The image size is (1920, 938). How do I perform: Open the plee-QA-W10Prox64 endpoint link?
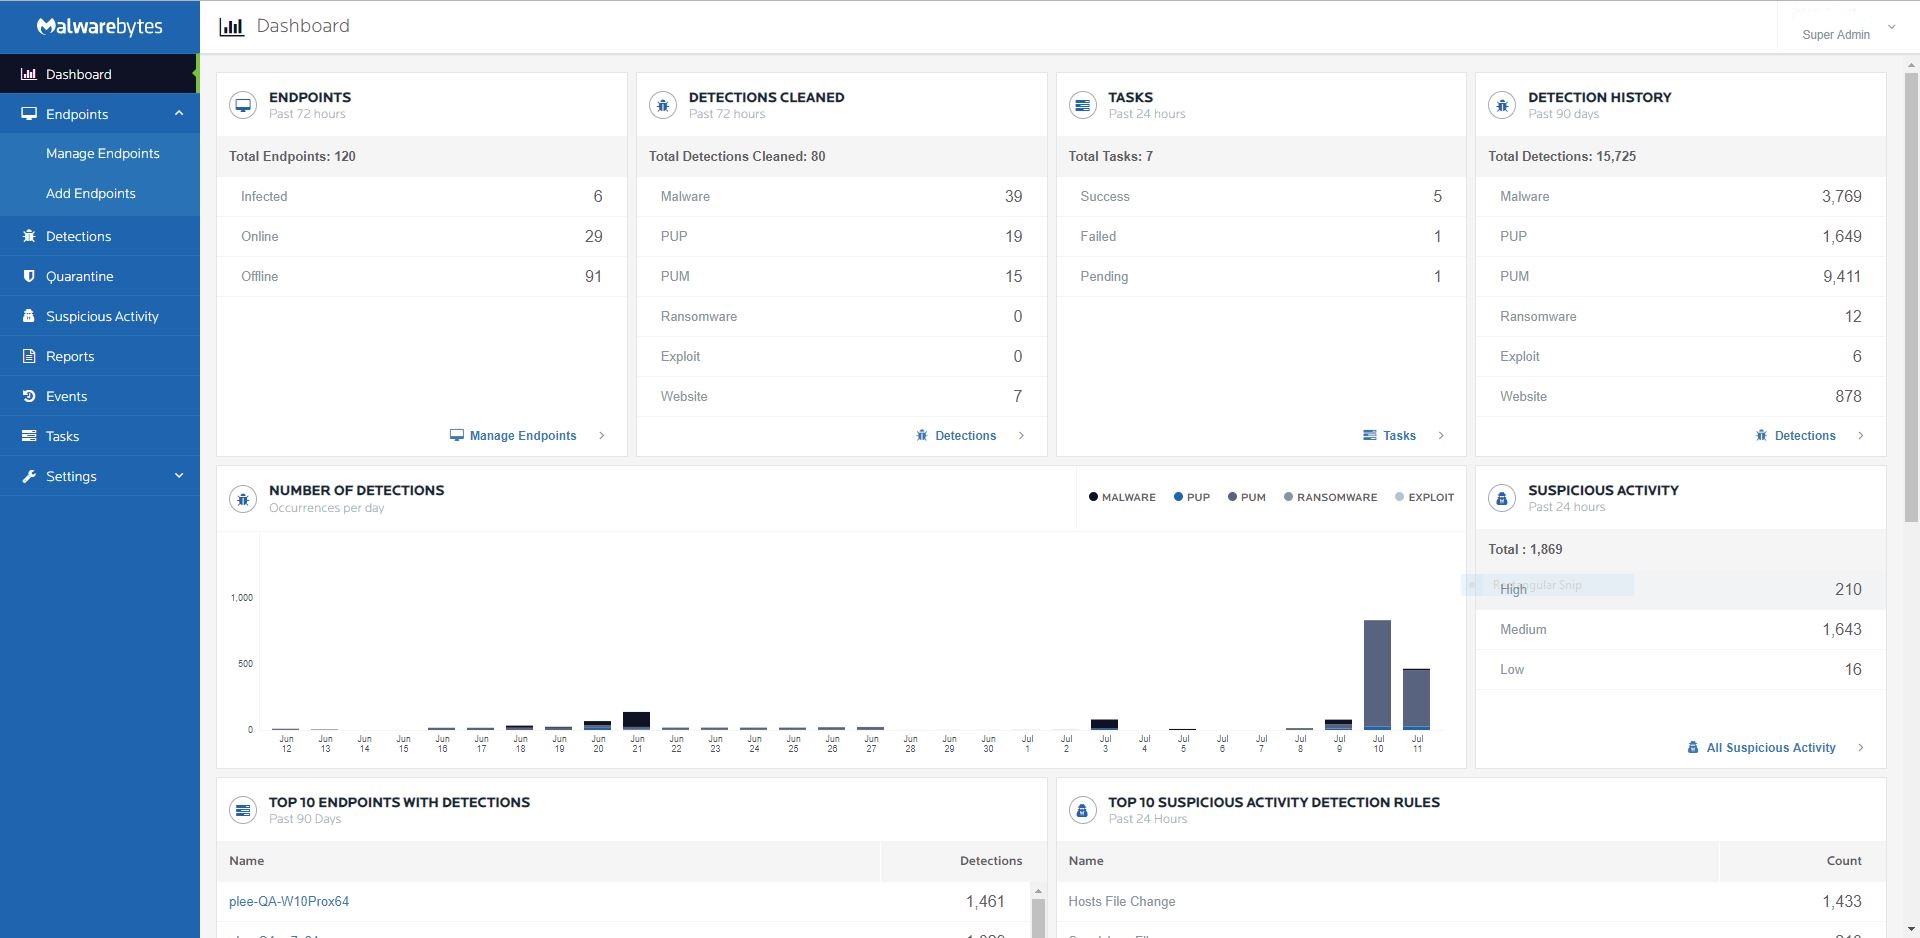tap(289, 902)
